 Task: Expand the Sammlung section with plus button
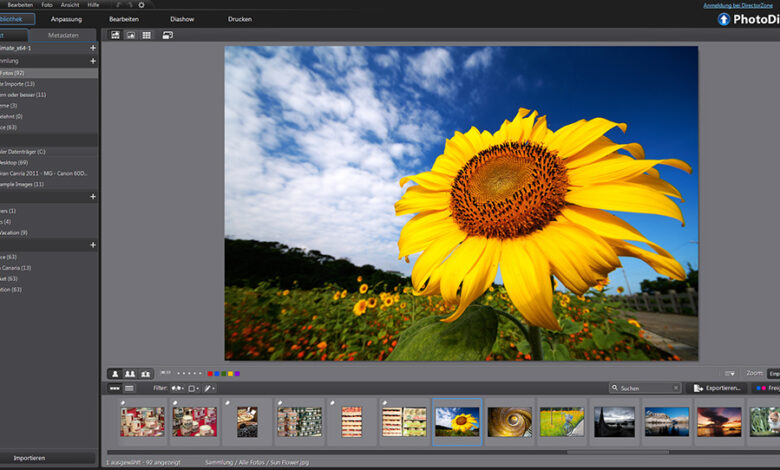92,61
